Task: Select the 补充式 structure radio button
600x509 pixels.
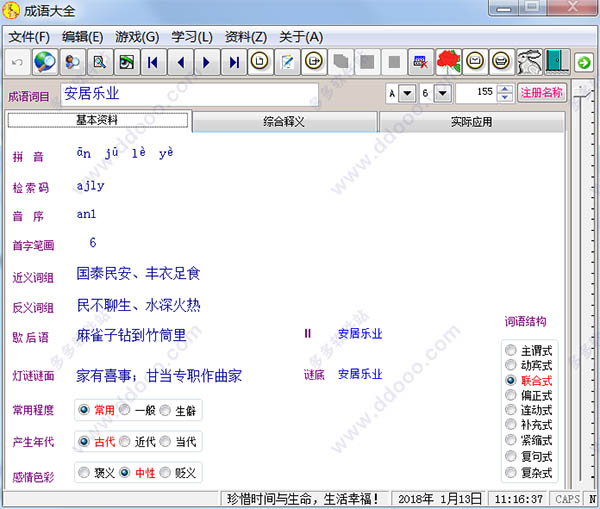Action: pyautogui.click(x=510, y=424)
